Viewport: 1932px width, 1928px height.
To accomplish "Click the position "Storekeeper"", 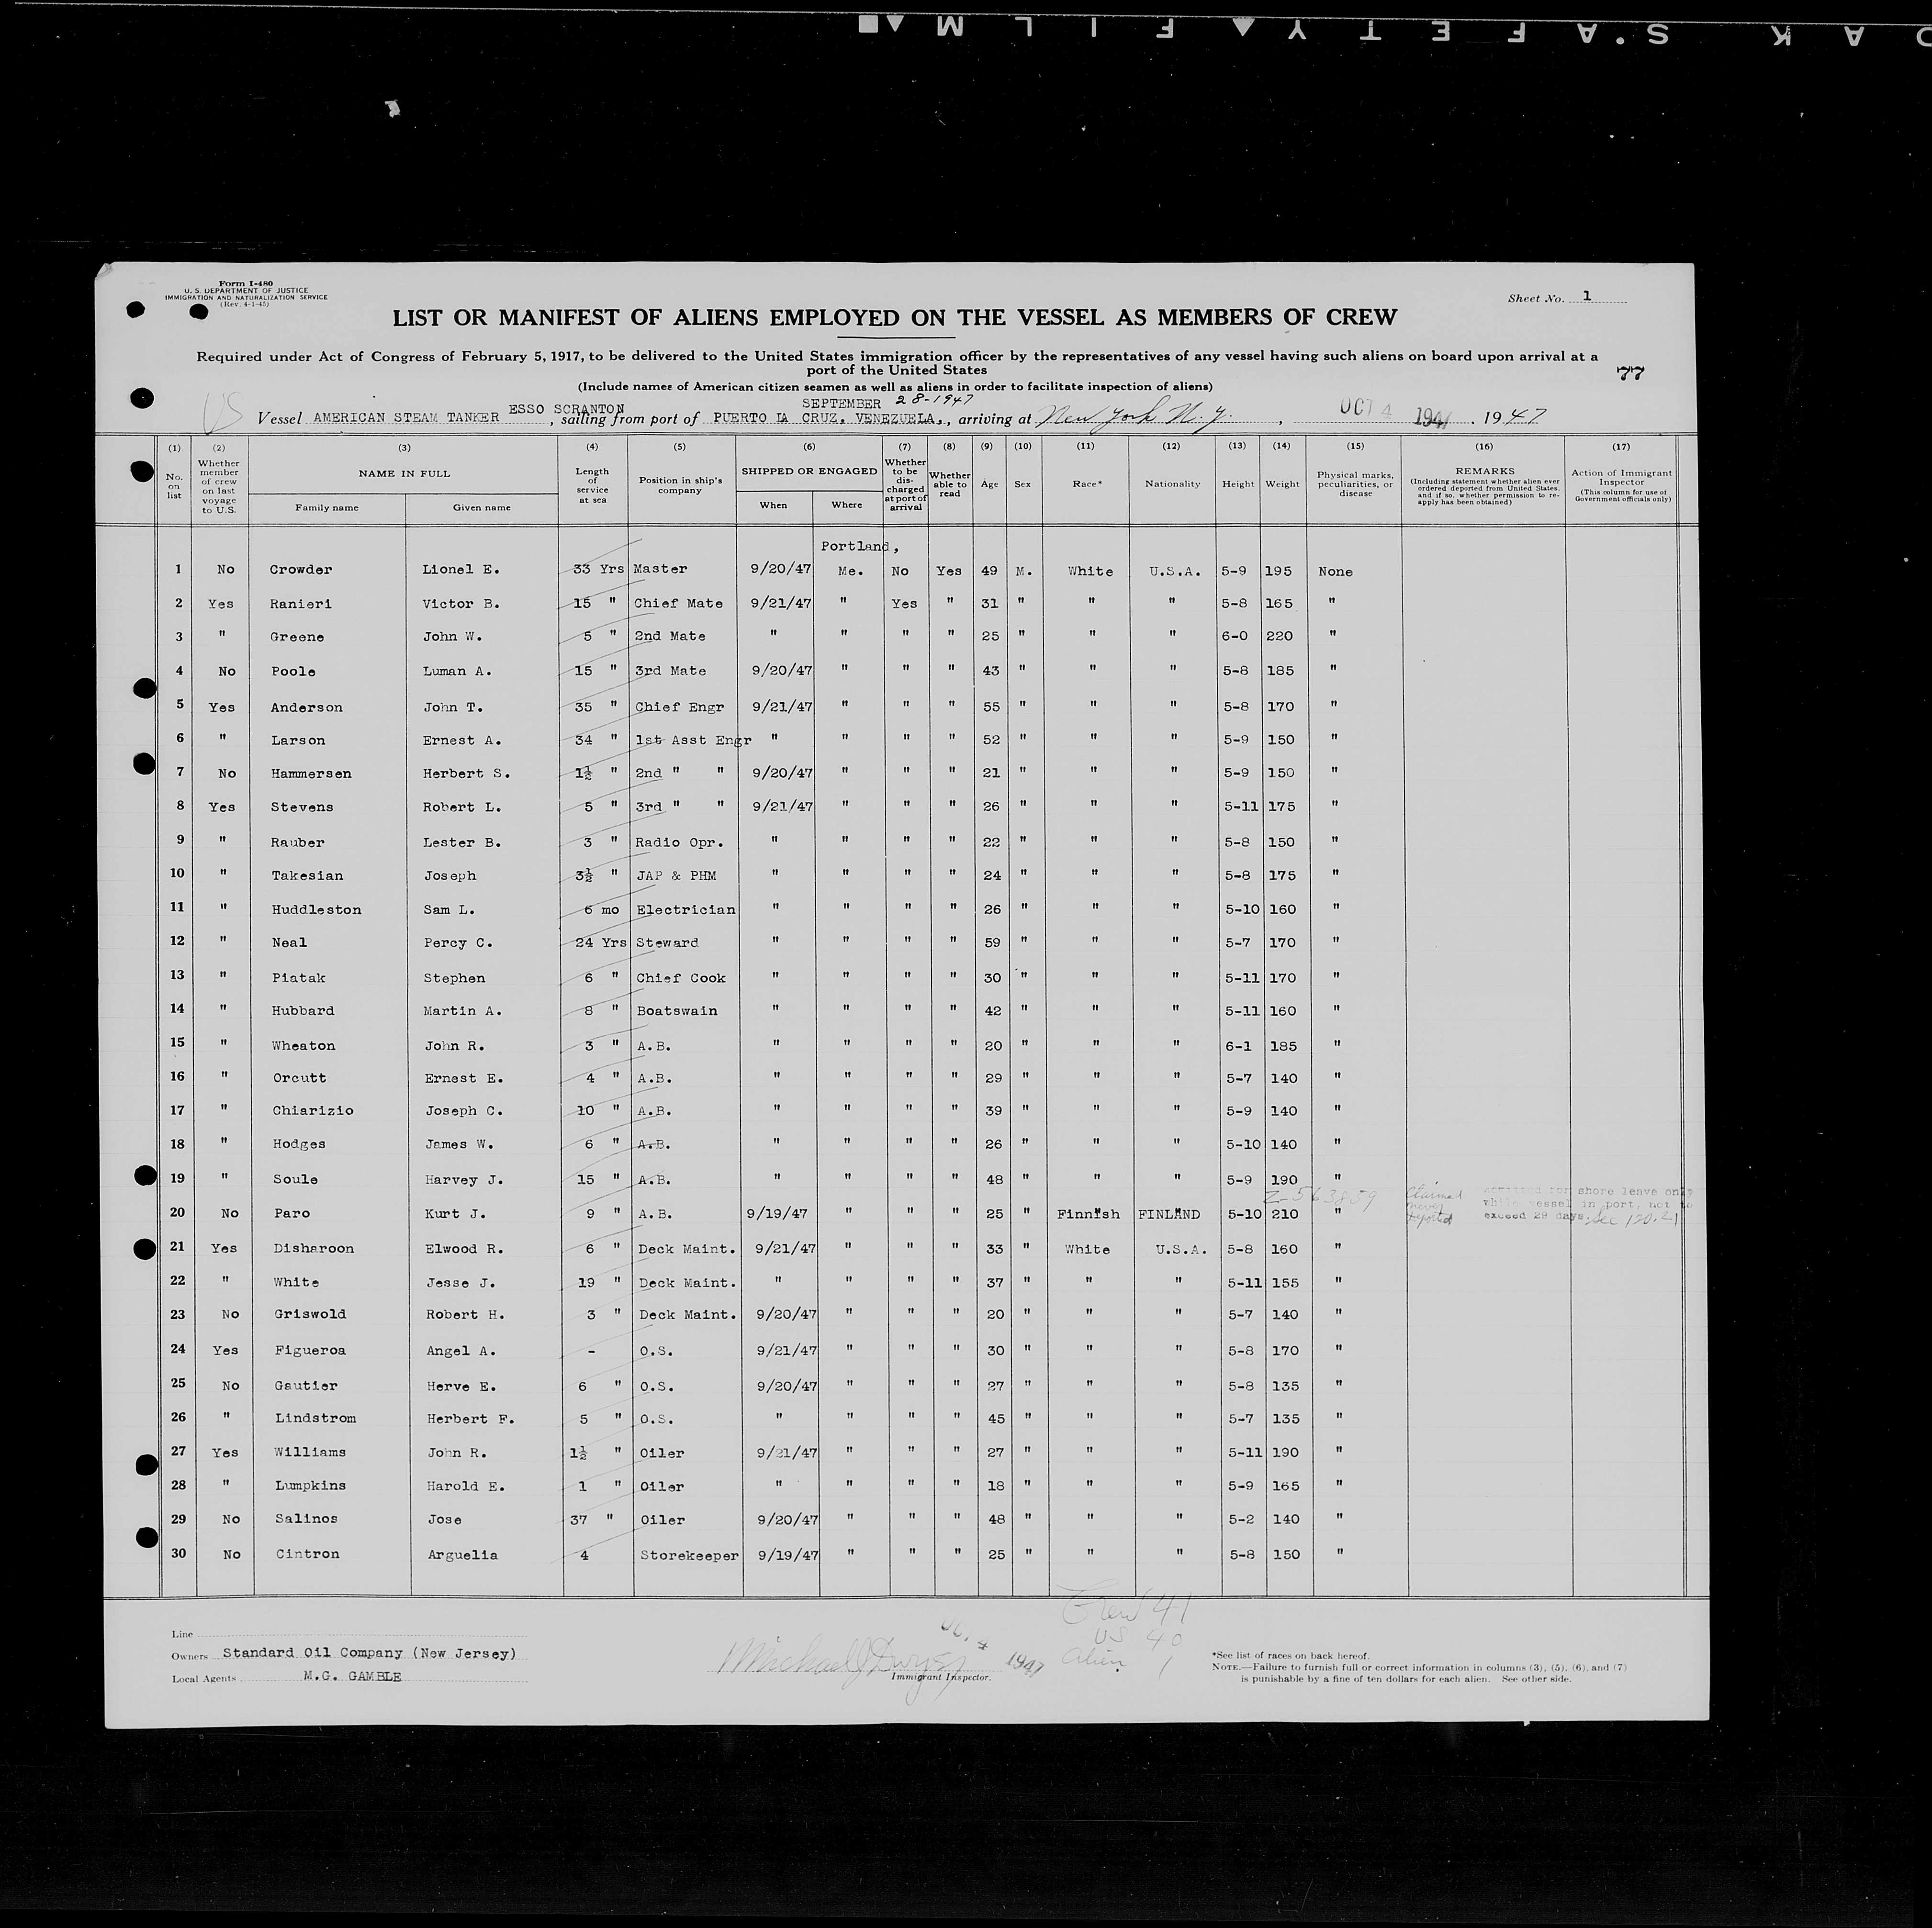I will click(x=690, y=1556).
